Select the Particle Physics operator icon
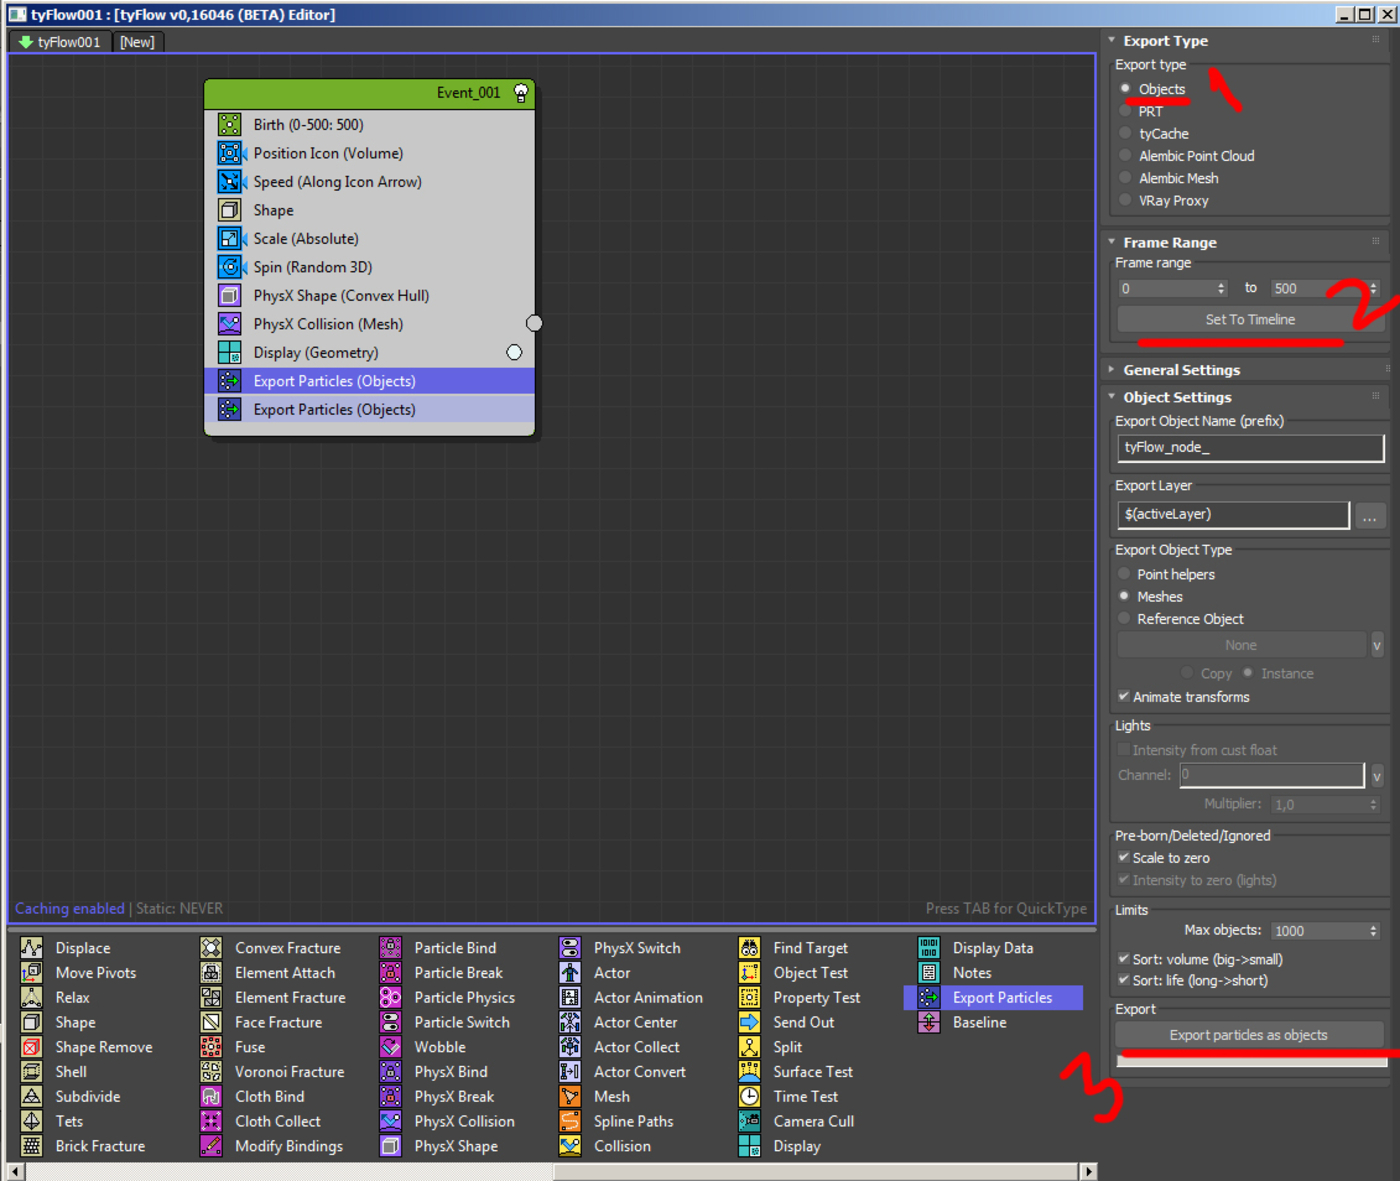 tap(391, 998)
